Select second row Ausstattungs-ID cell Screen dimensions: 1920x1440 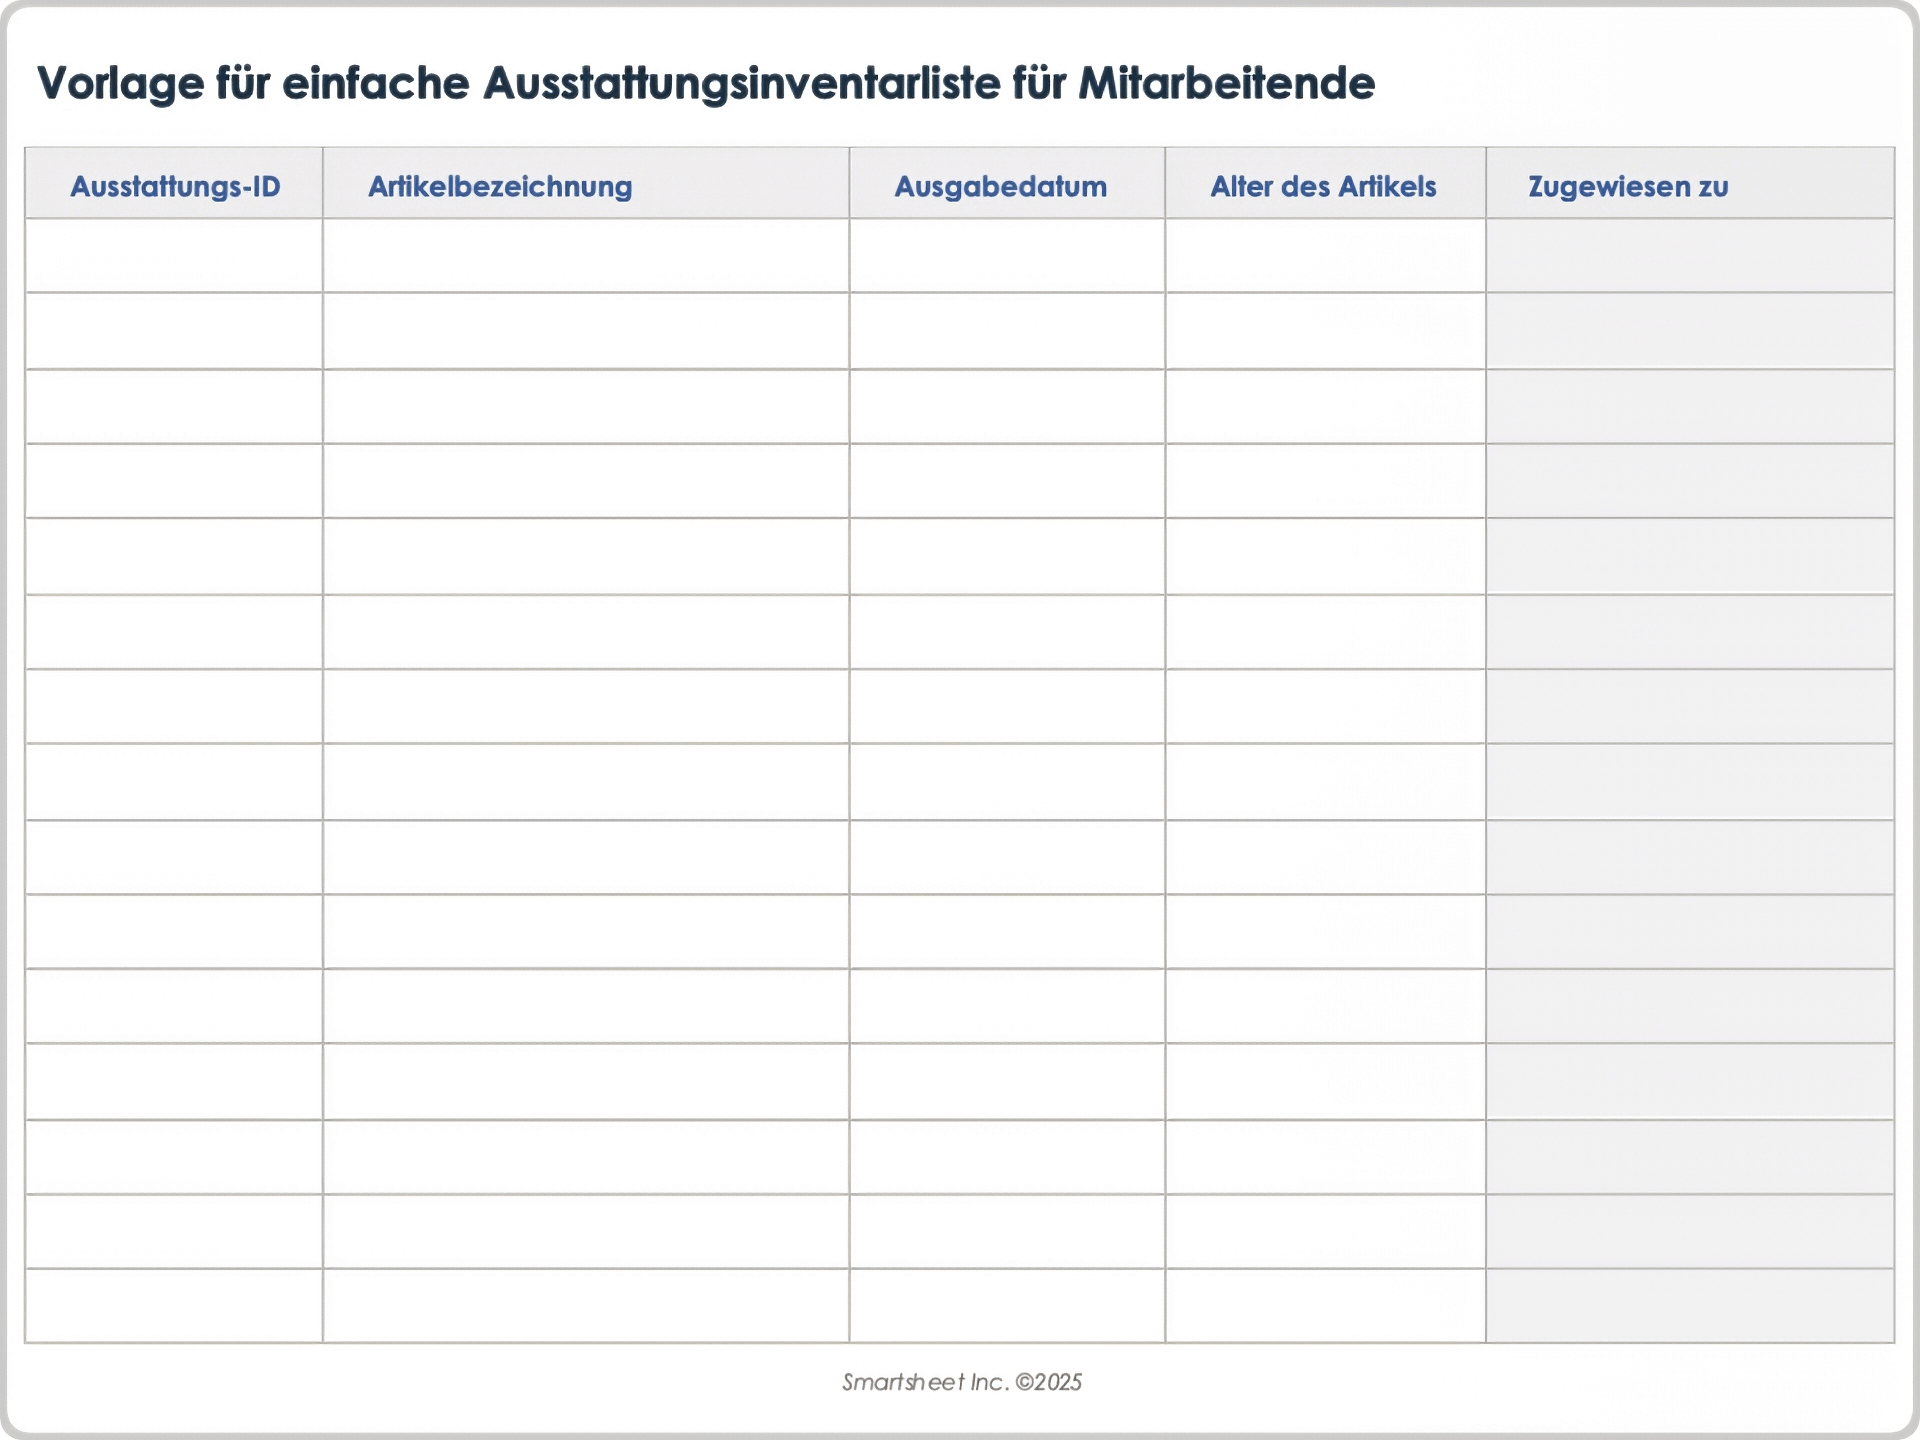[174, 331]
